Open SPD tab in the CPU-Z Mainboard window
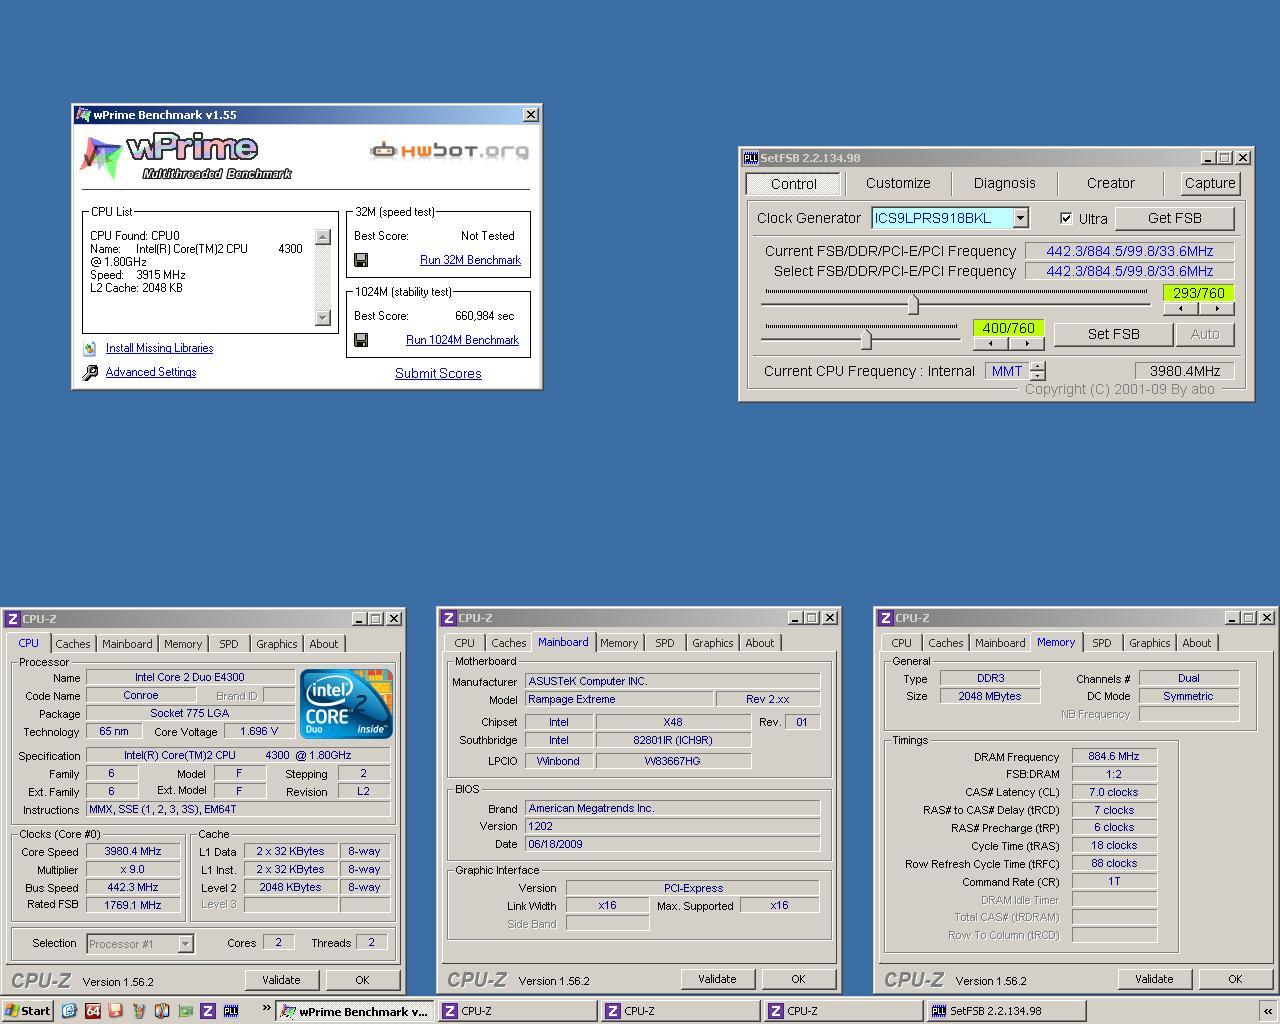The height and width of the screenshot is (1024, 1280). [x=665, y=643]
